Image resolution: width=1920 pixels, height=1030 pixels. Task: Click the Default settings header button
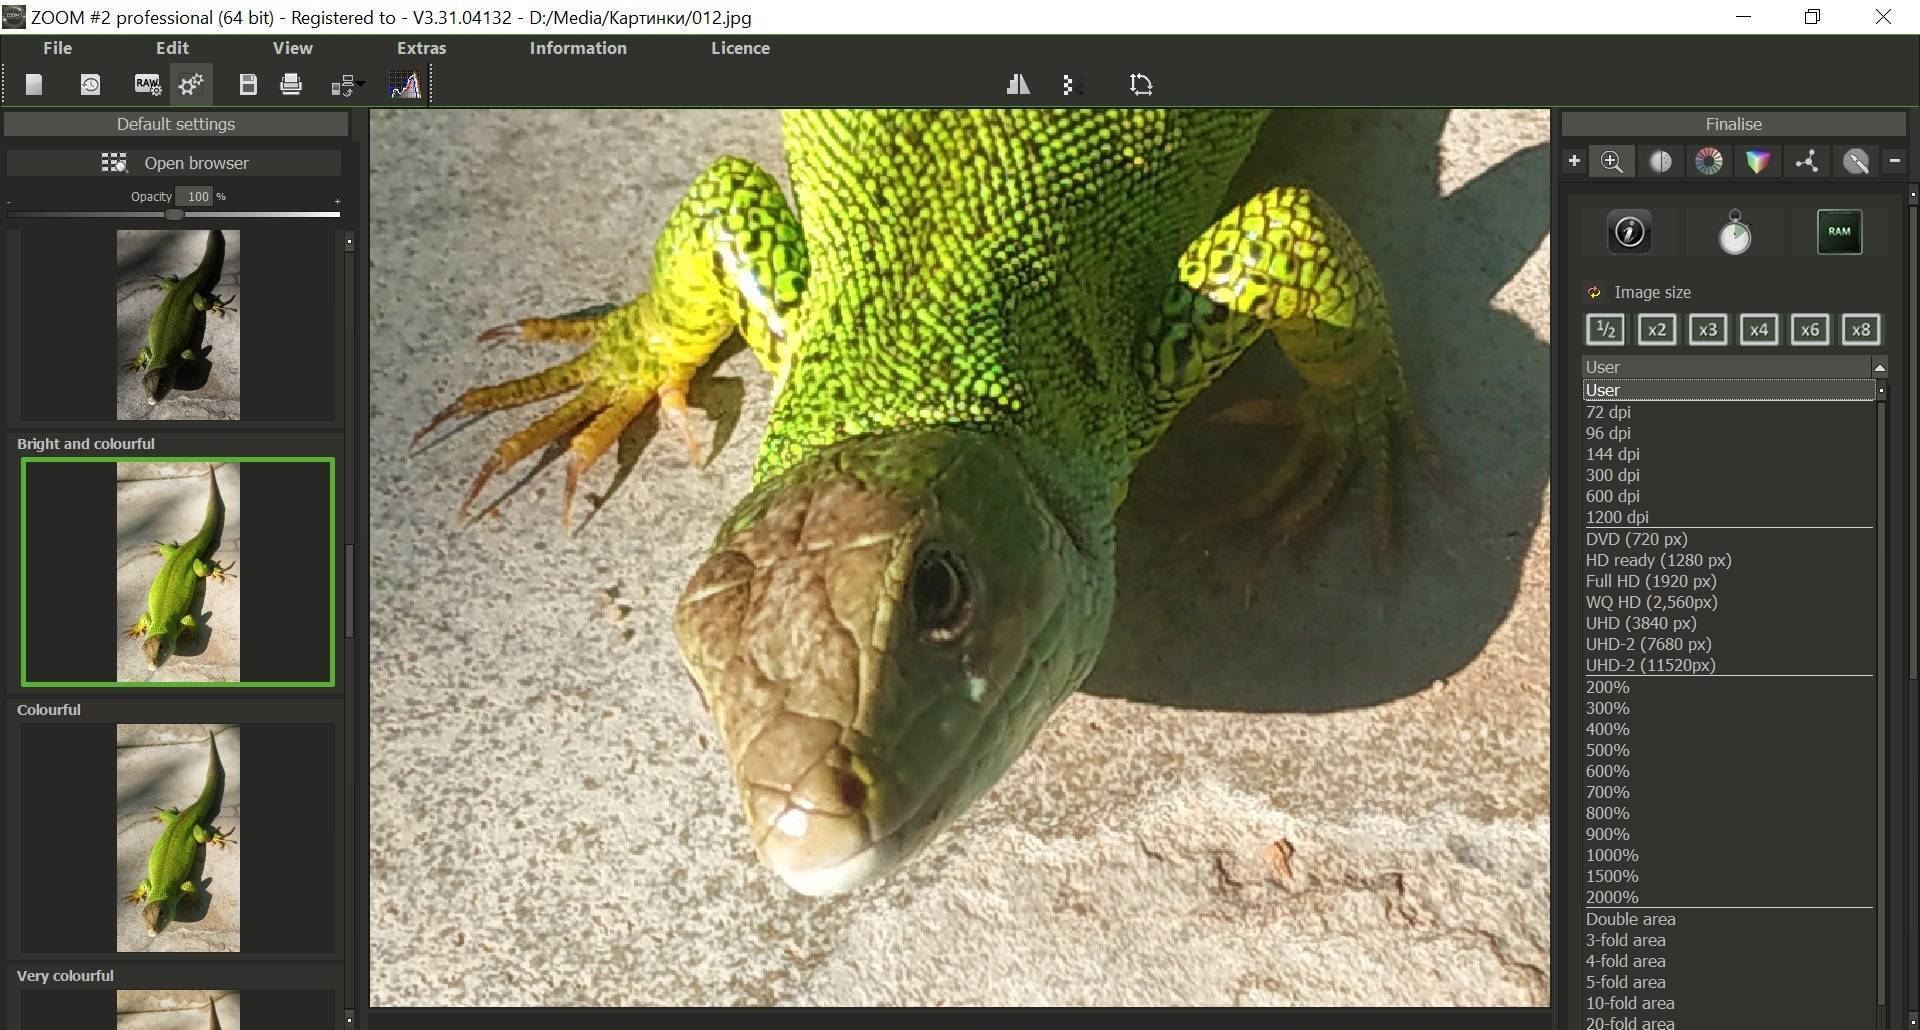176,124
